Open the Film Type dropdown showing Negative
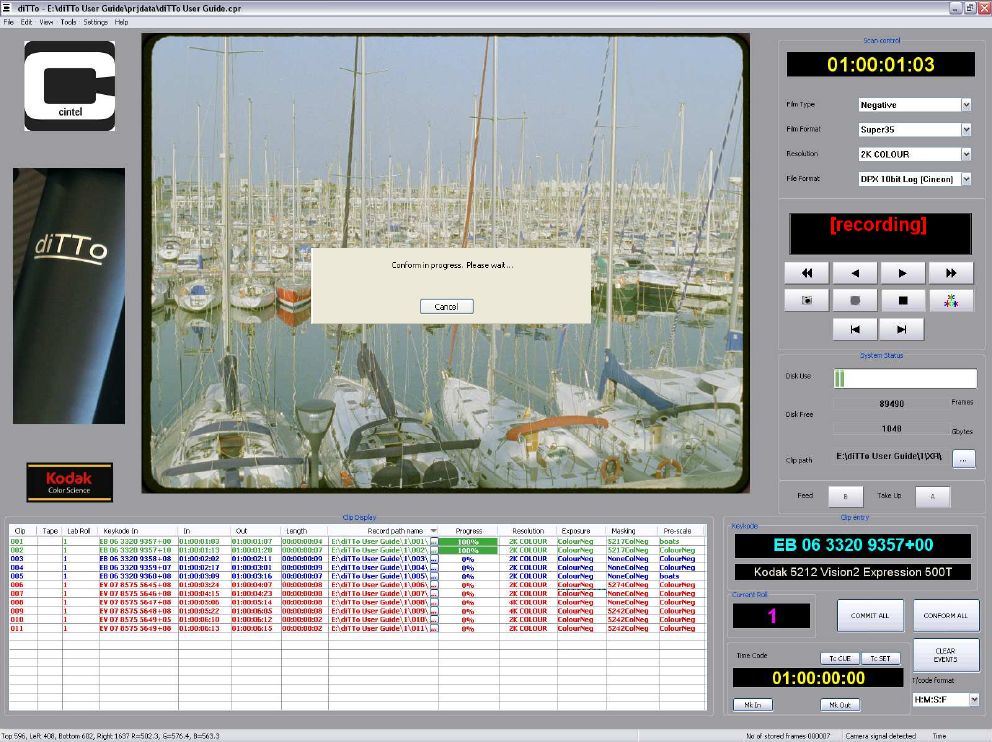This screenshot has height=742, width=992. click(966, 105)
